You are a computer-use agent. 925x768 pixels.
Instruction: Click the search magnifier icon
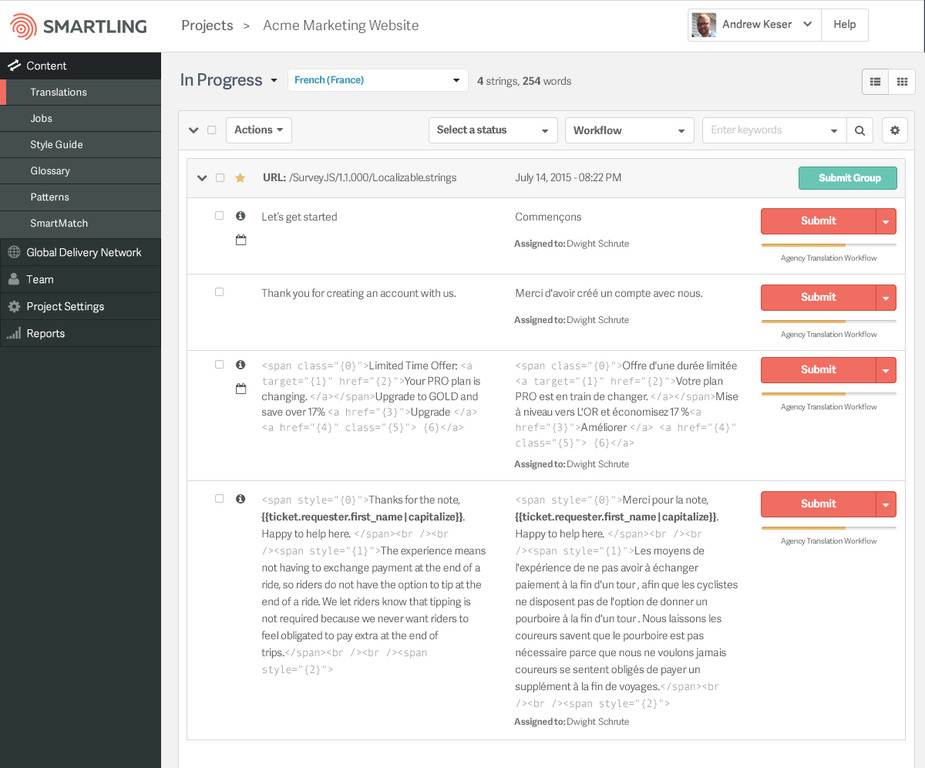click(860, 130)
